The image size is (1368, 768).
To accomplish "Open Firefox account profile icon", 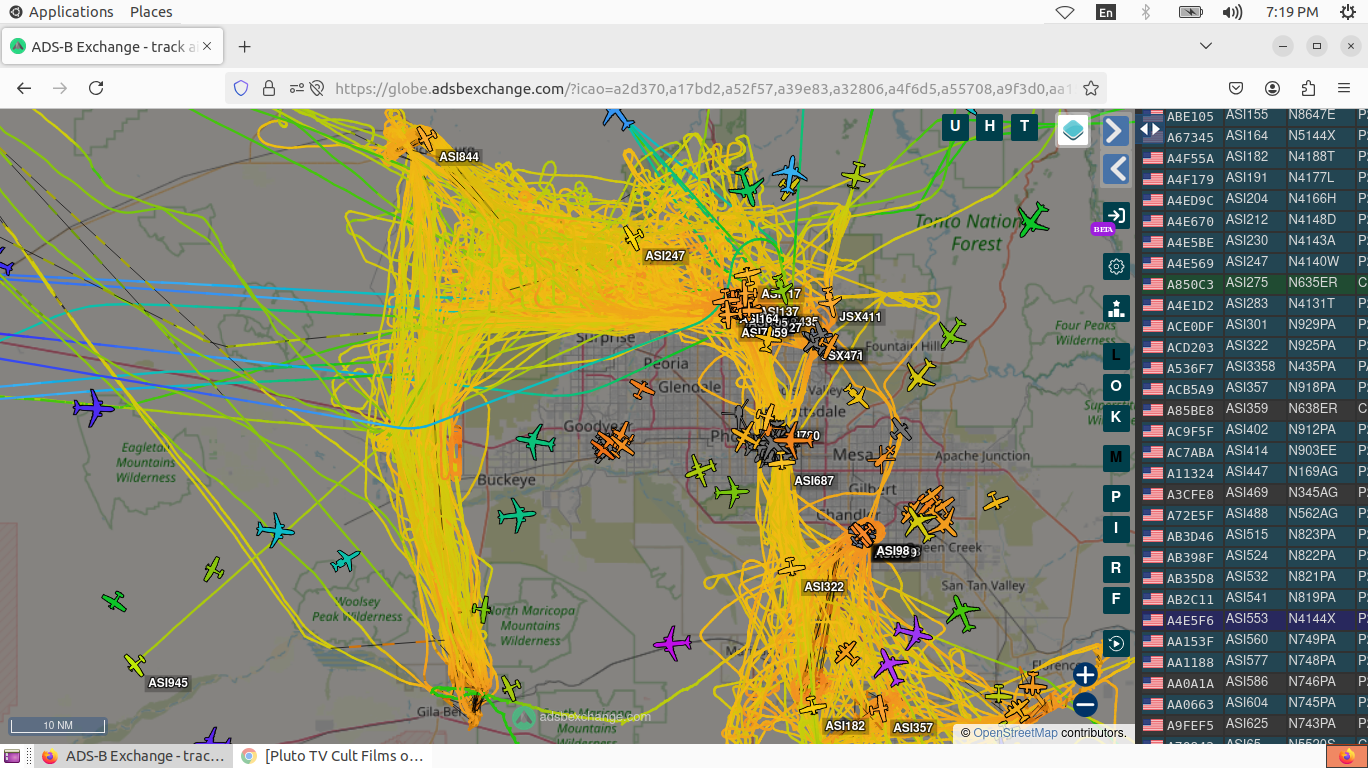I will (1272, 88).
